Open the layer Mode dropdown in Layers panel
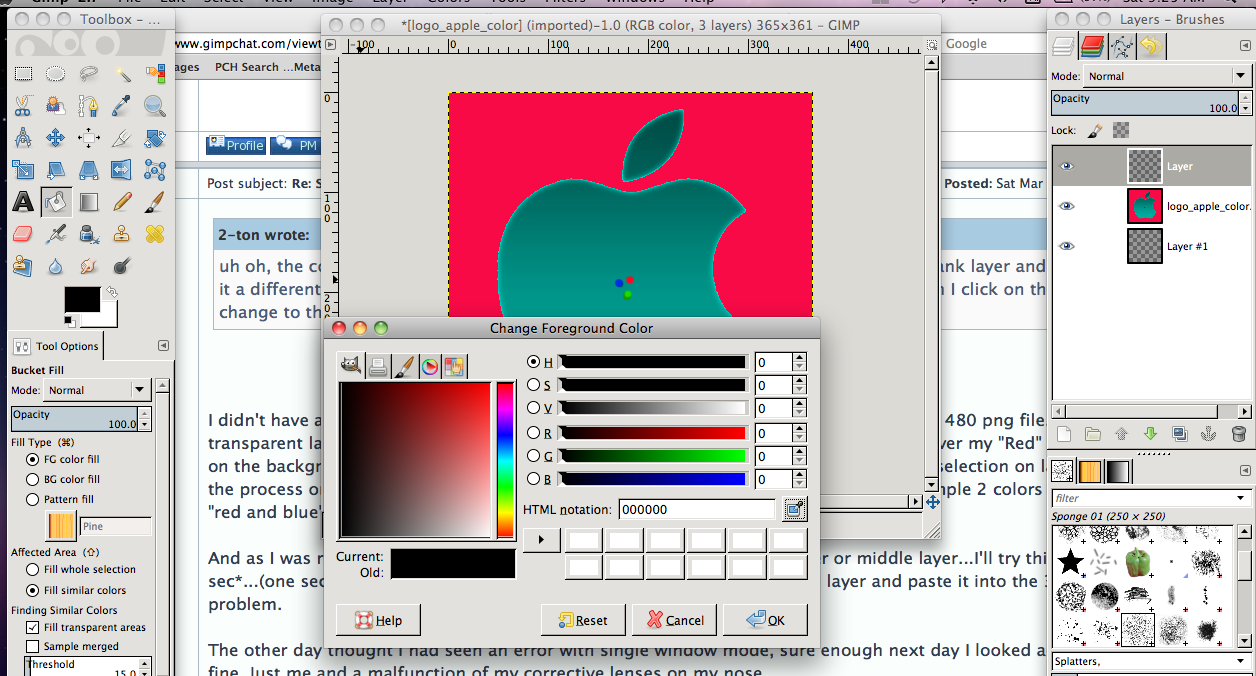Viewport: 1256px width, 676px height. tap(1167, 76)
